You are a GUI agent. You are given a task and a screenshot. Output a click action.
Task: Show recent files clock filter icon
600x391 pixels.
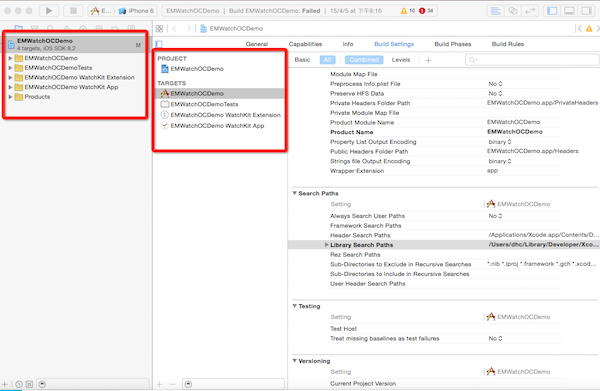(19, 384)
